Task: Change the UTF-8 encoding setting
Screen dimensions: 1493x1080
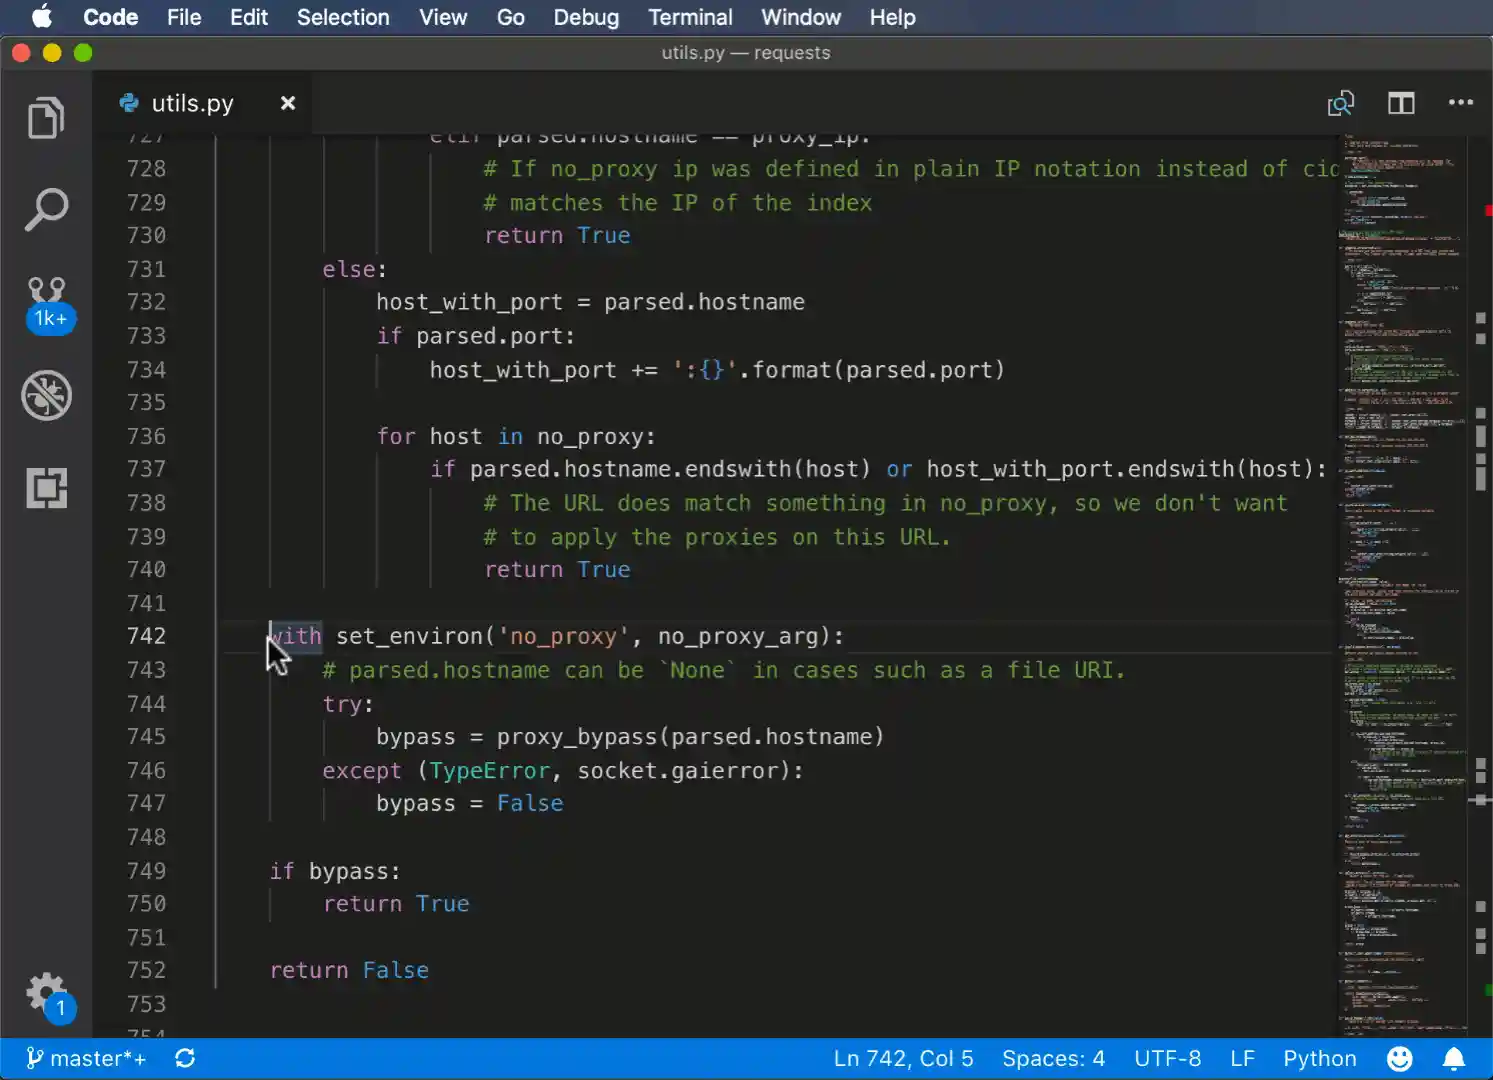Action: tap(1168, 1057)
